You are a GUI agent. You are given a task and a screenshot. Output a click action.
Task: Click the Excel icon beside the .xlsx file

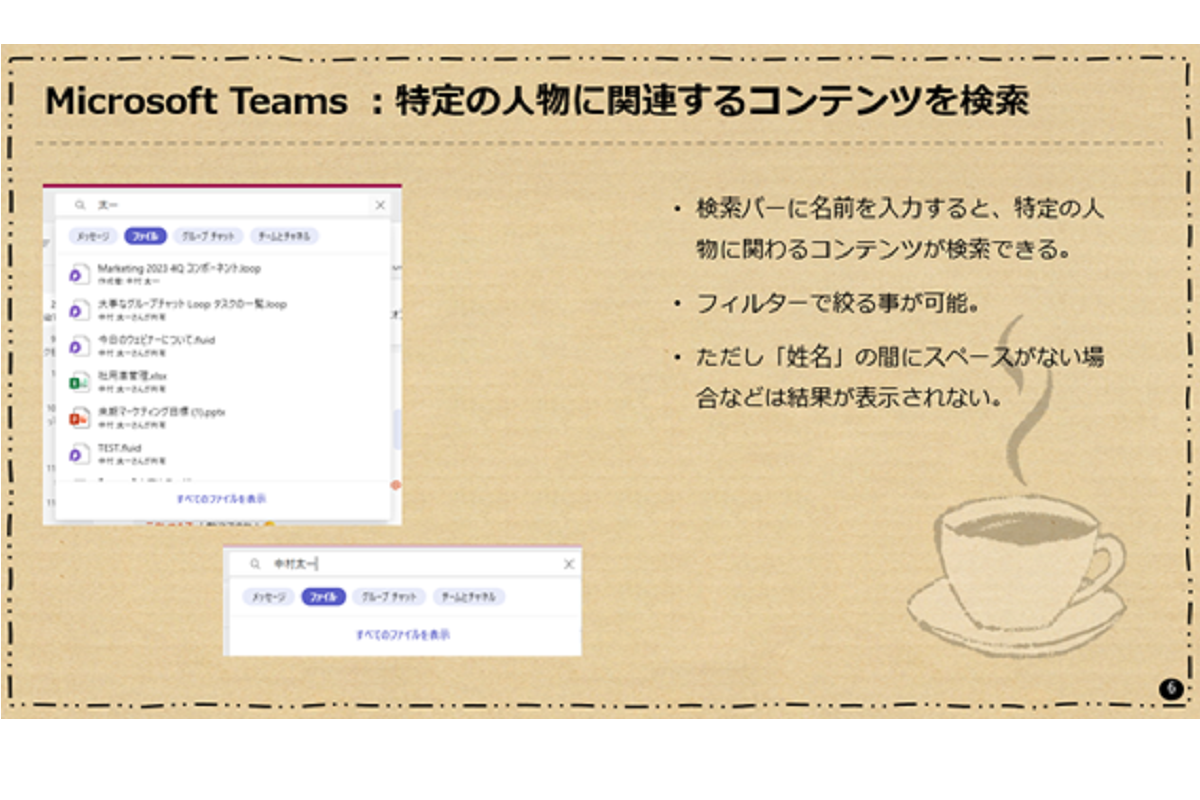pos(78,381)
